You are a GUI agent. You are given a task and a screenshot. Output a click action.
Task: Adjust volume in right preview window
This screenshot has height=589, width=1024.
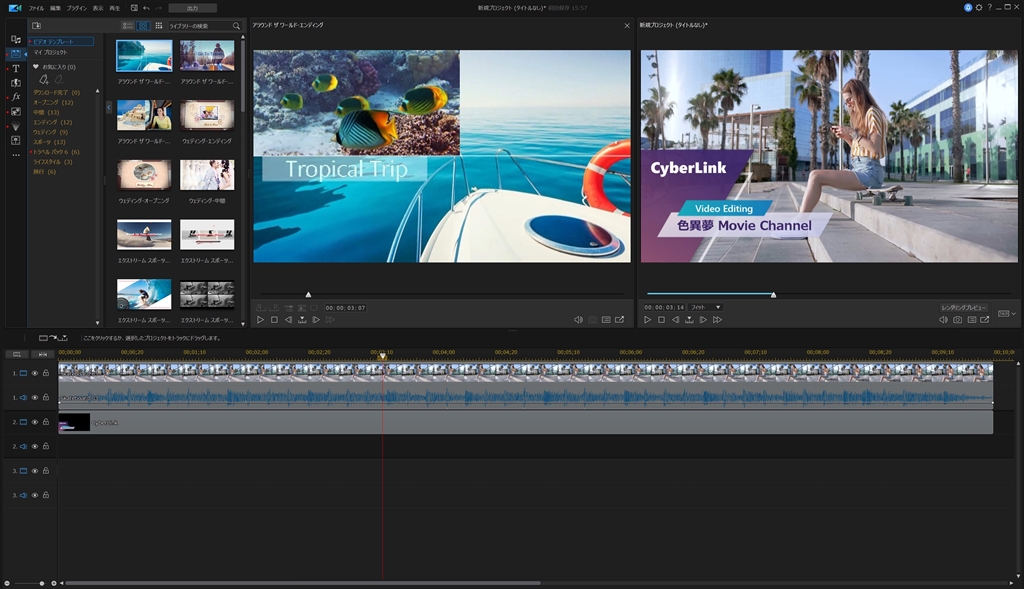coord(943,320)
